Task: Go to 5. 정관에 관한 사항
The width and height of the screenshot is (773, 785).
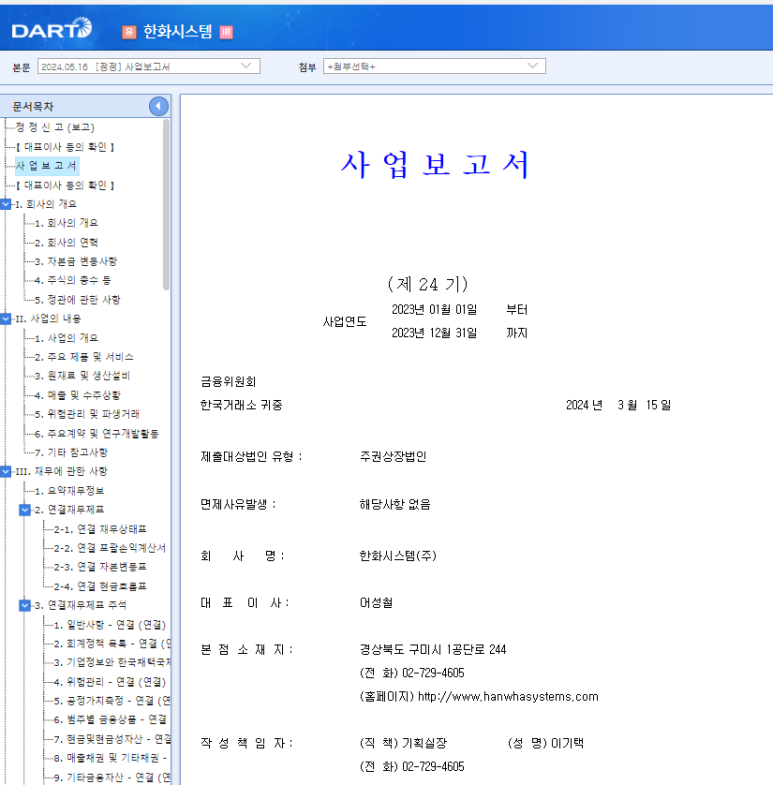Action: pyautogui.click(x=78, y=299)
